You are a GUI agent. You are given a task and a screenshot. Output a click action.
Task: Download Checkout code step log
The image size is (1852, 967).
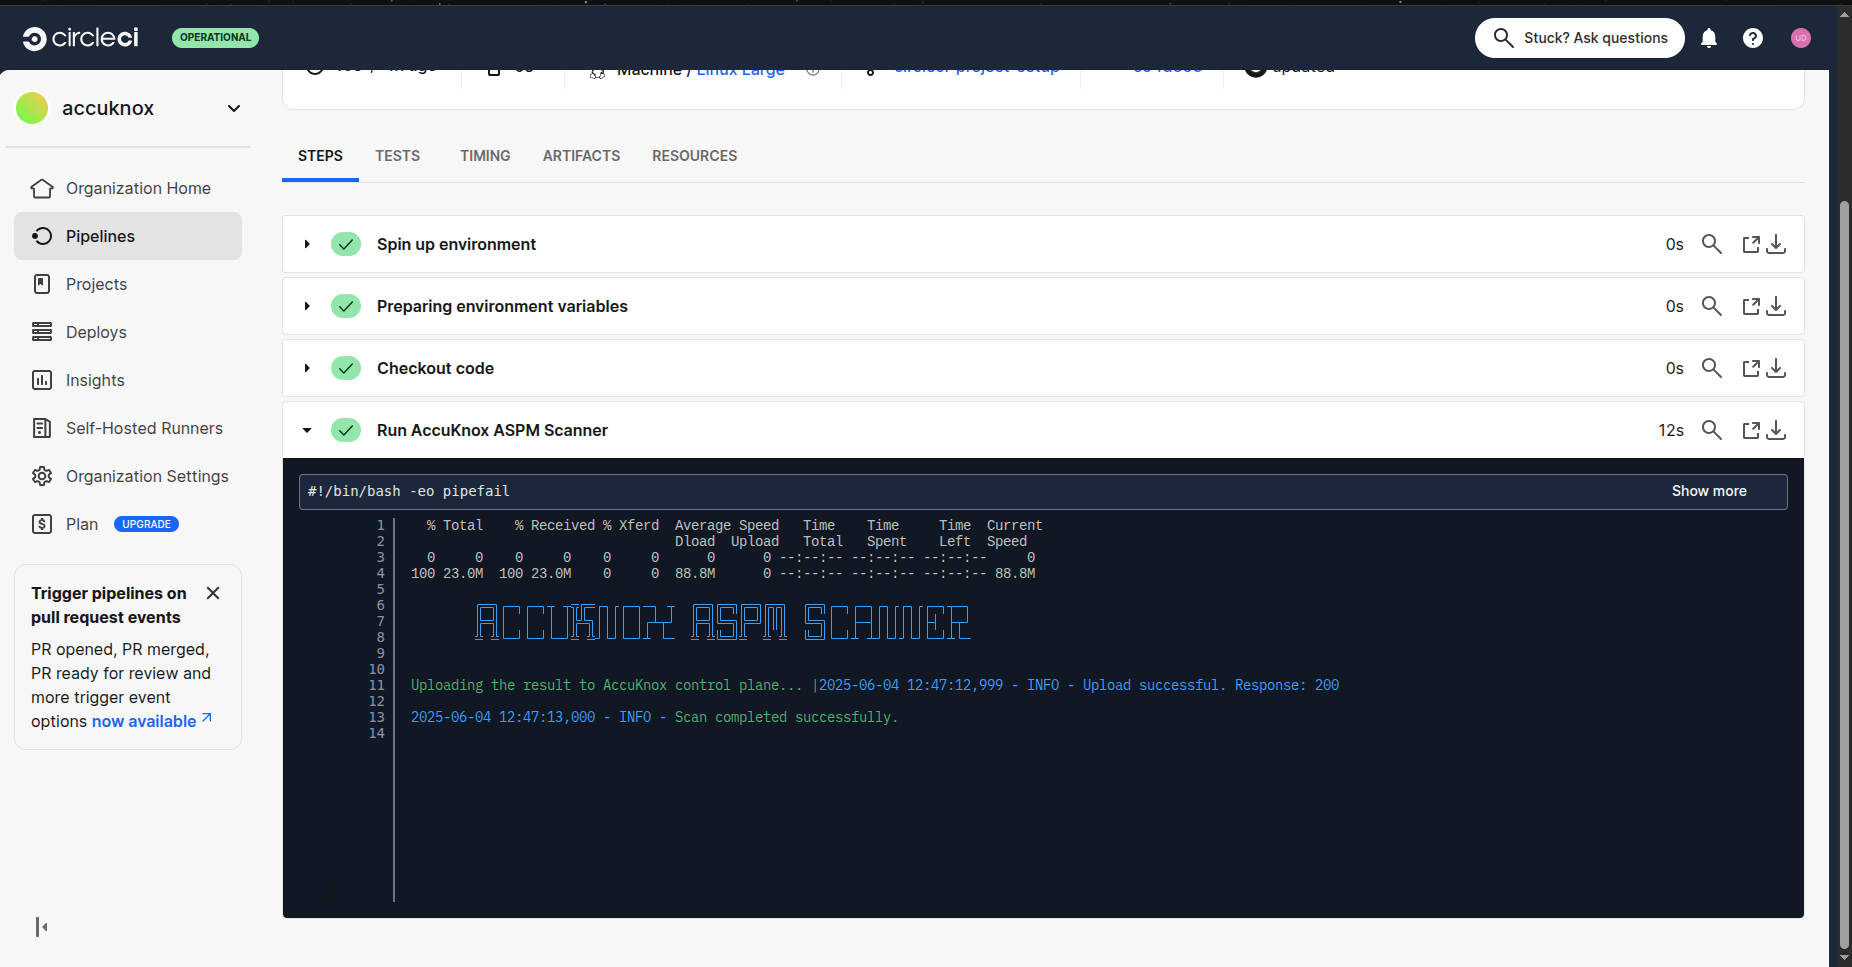pos(1776,368)
